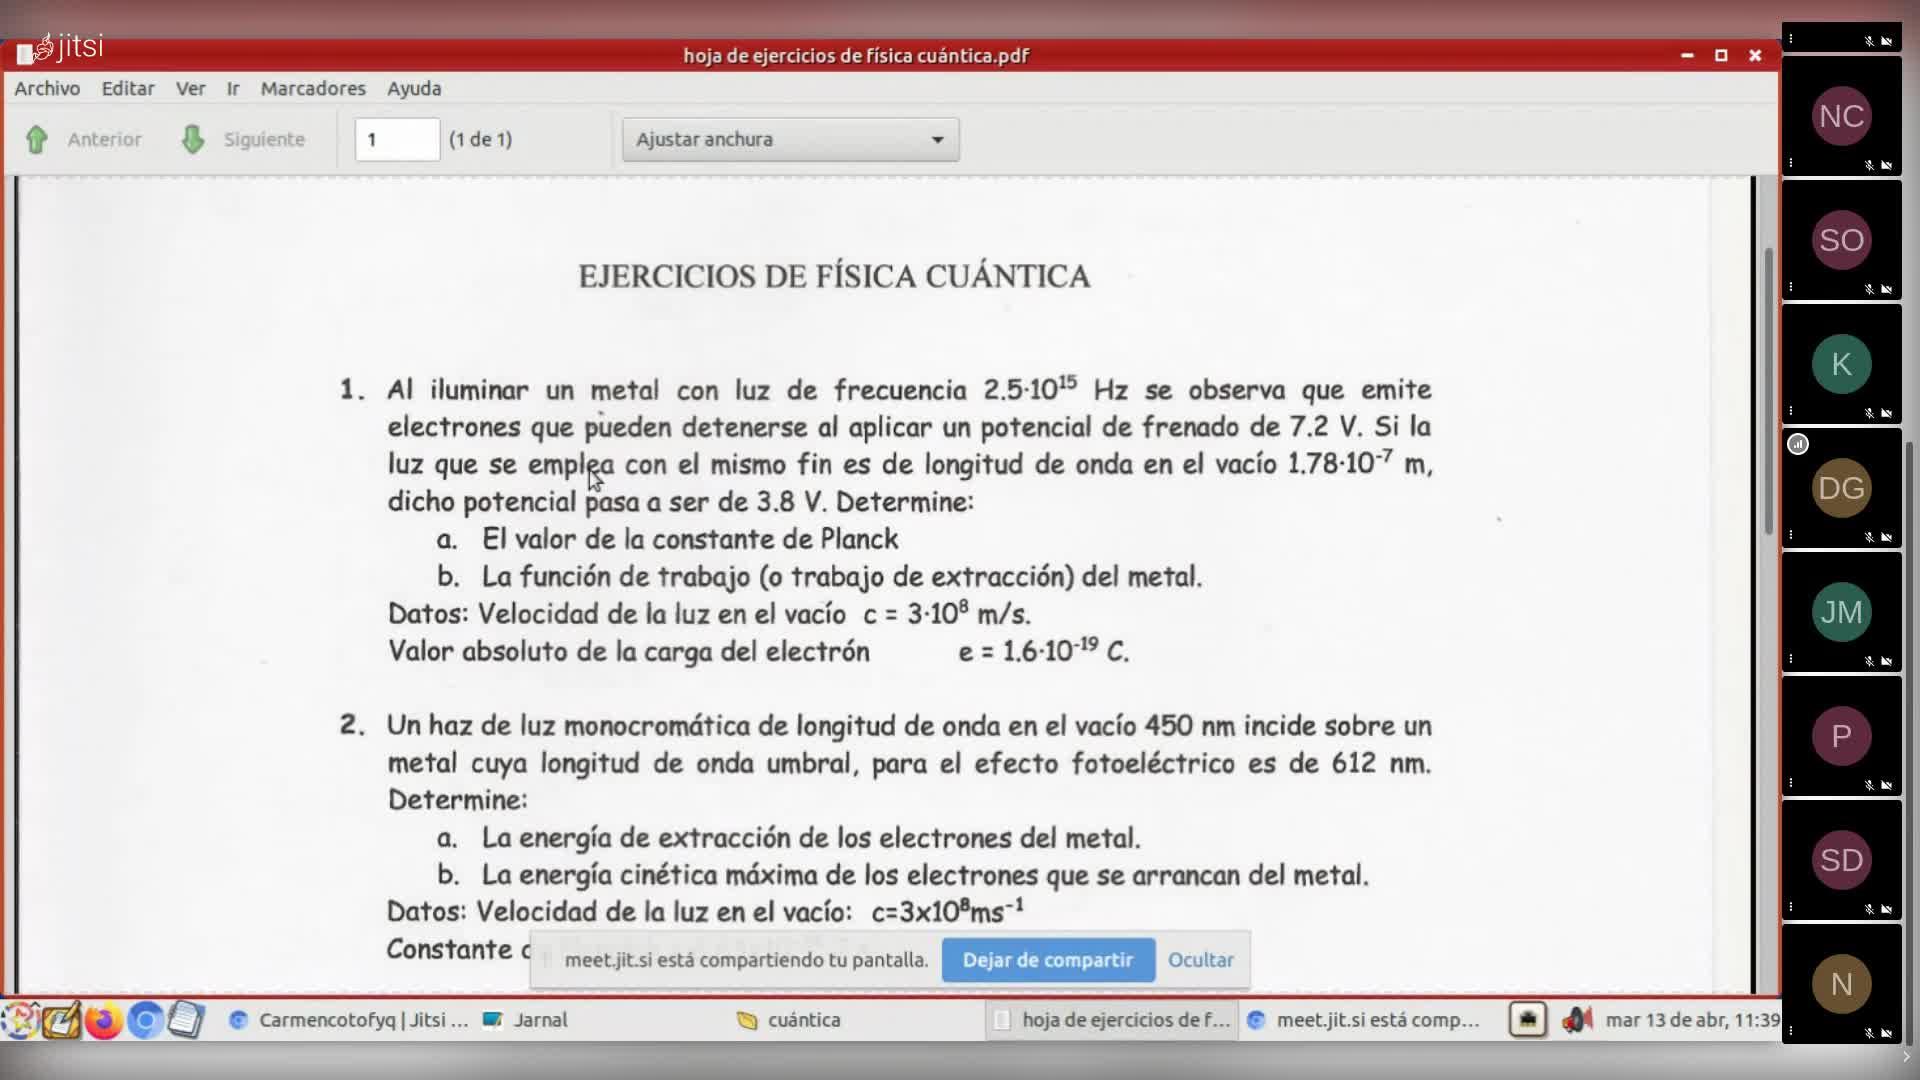
Task: Click the system tray printer icon
Action: click(1527, 1020)
